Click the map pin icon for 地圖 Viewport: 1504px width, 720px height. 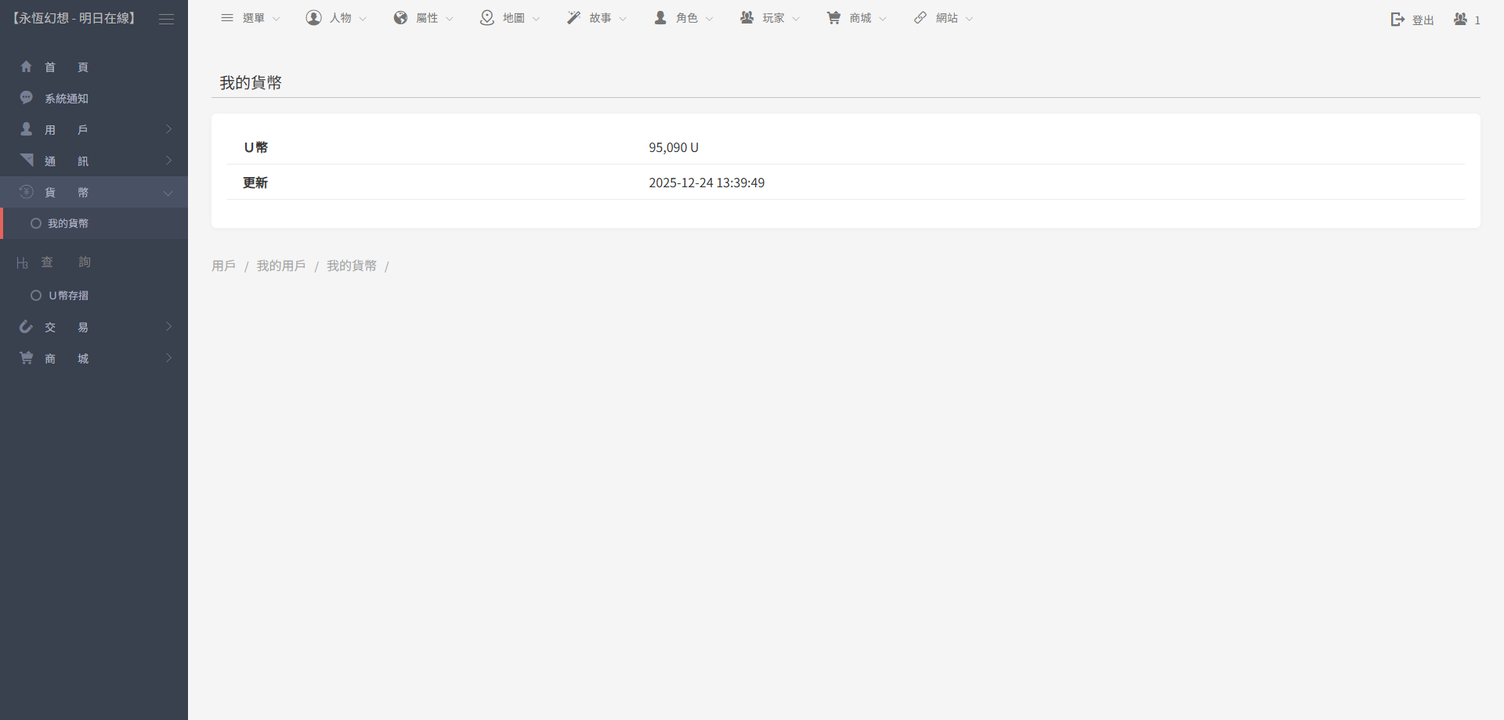487,18
